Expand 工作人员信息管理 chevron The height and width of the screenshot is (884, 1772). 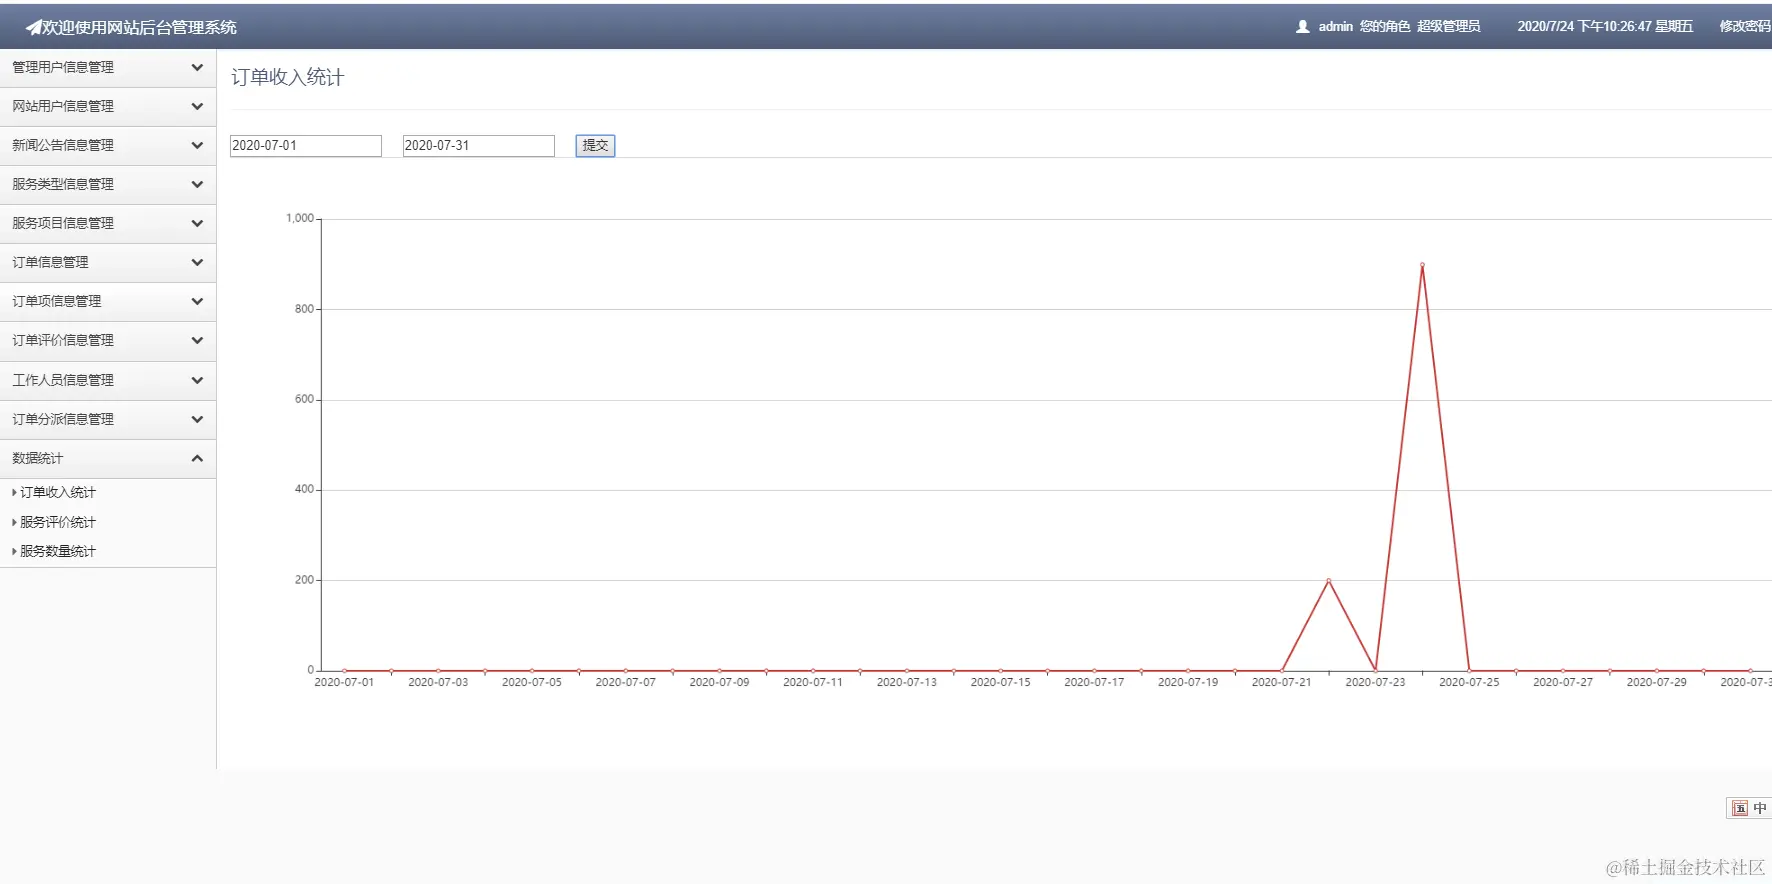(197, 380)
